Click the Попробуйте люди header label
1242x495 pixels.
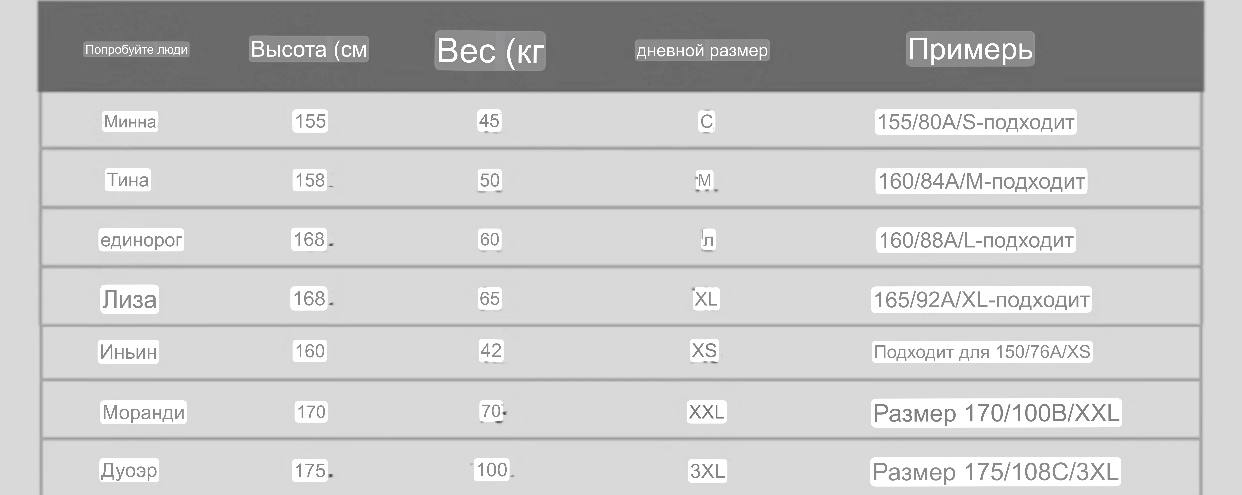137,49
